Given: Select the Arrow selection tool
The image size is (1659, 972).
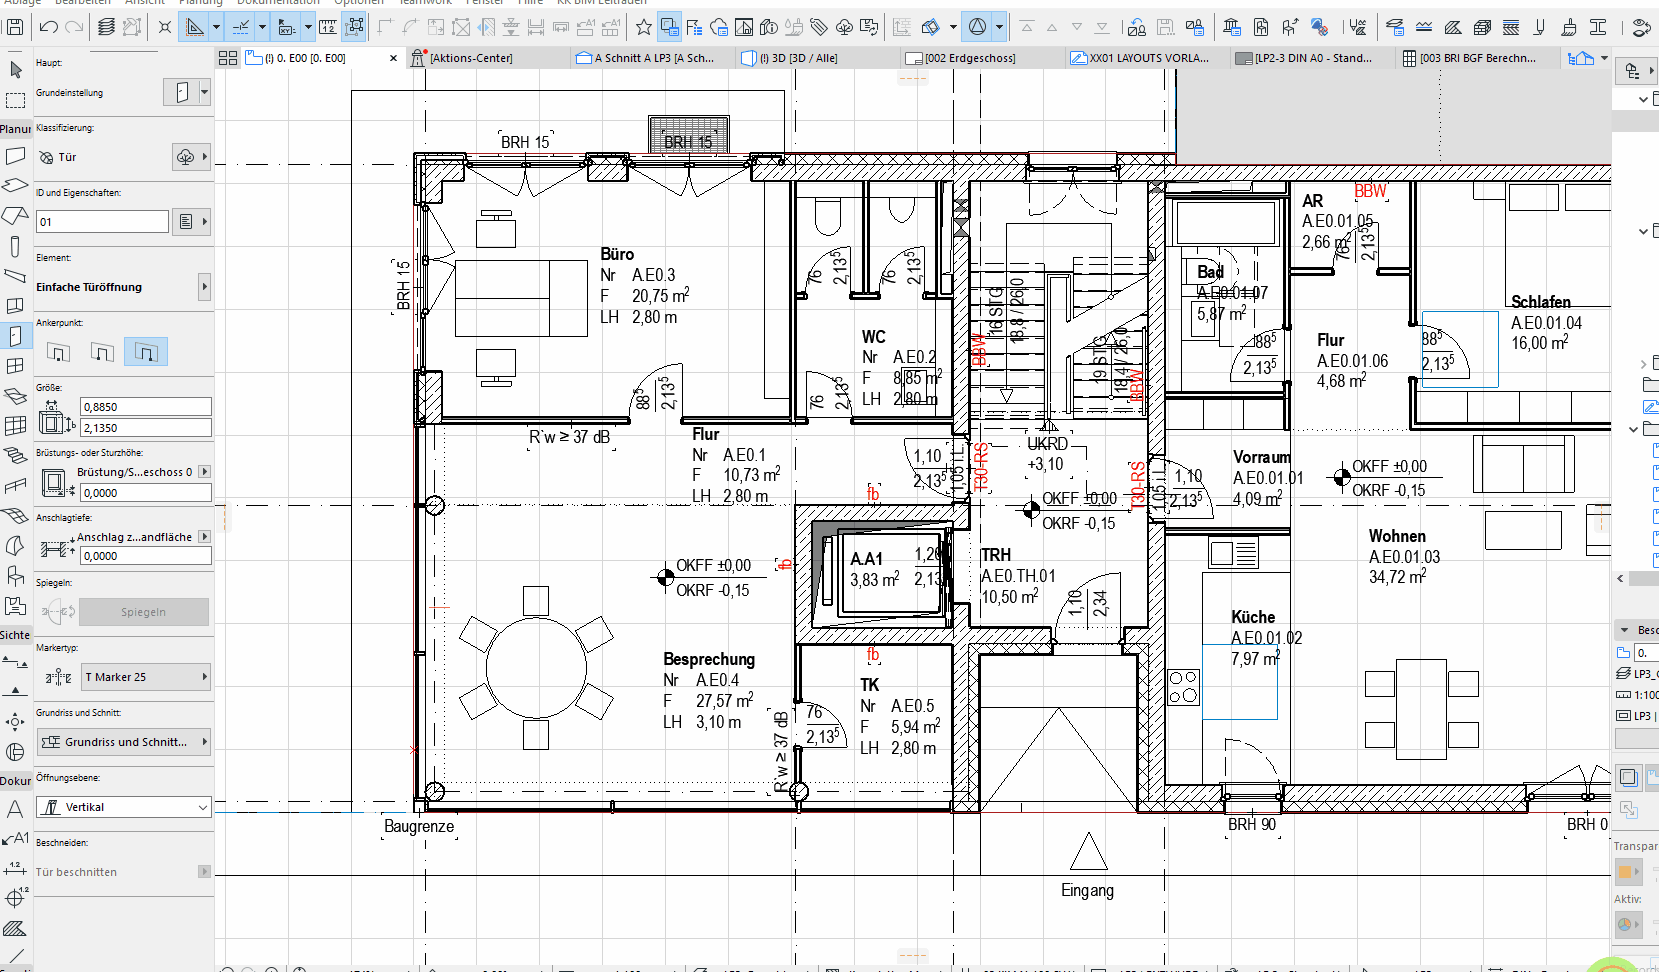Looking at the screenshot, I should tap(15, 69).
